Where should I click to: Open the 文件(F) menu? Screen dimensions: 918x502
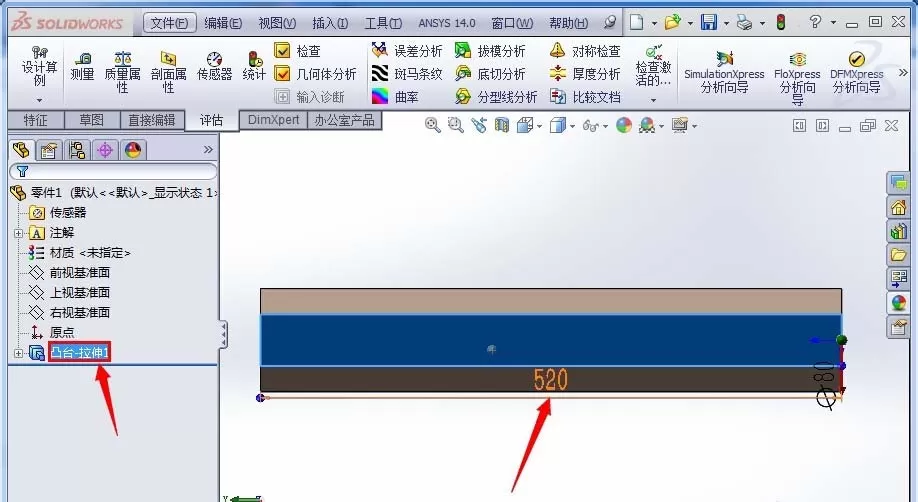169,23
